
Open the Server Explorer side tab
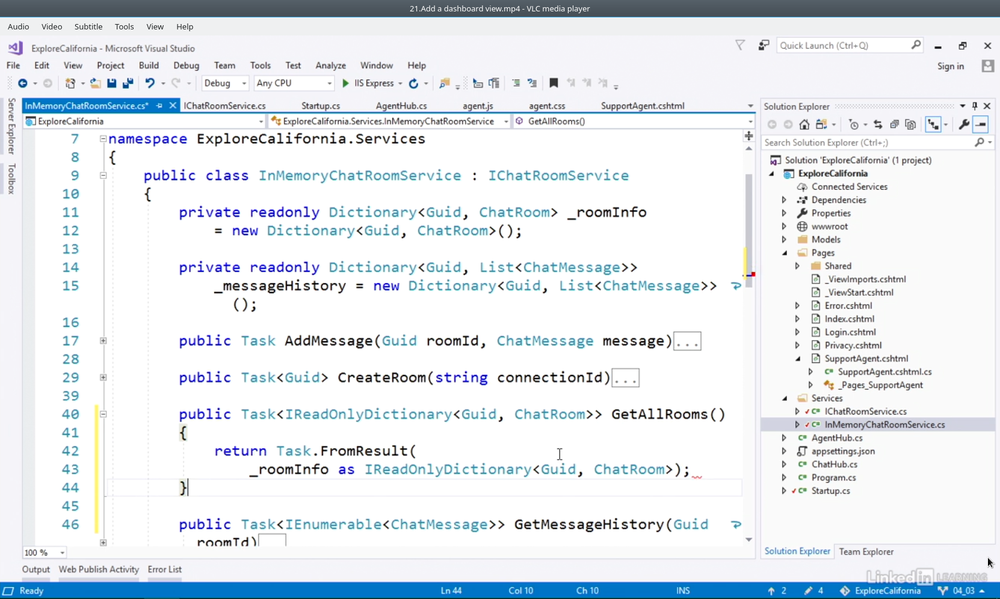(11, 126)
